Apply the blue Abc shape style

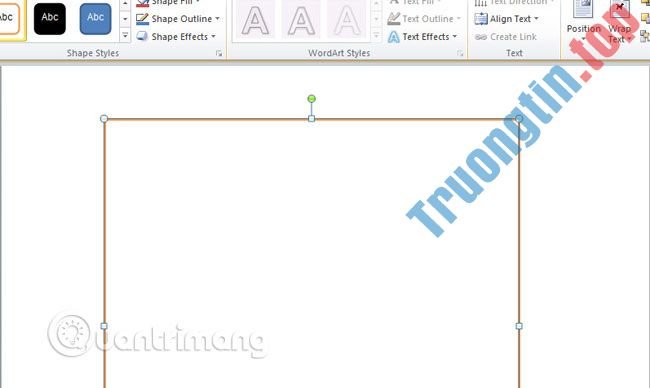[x=95, y=18]
